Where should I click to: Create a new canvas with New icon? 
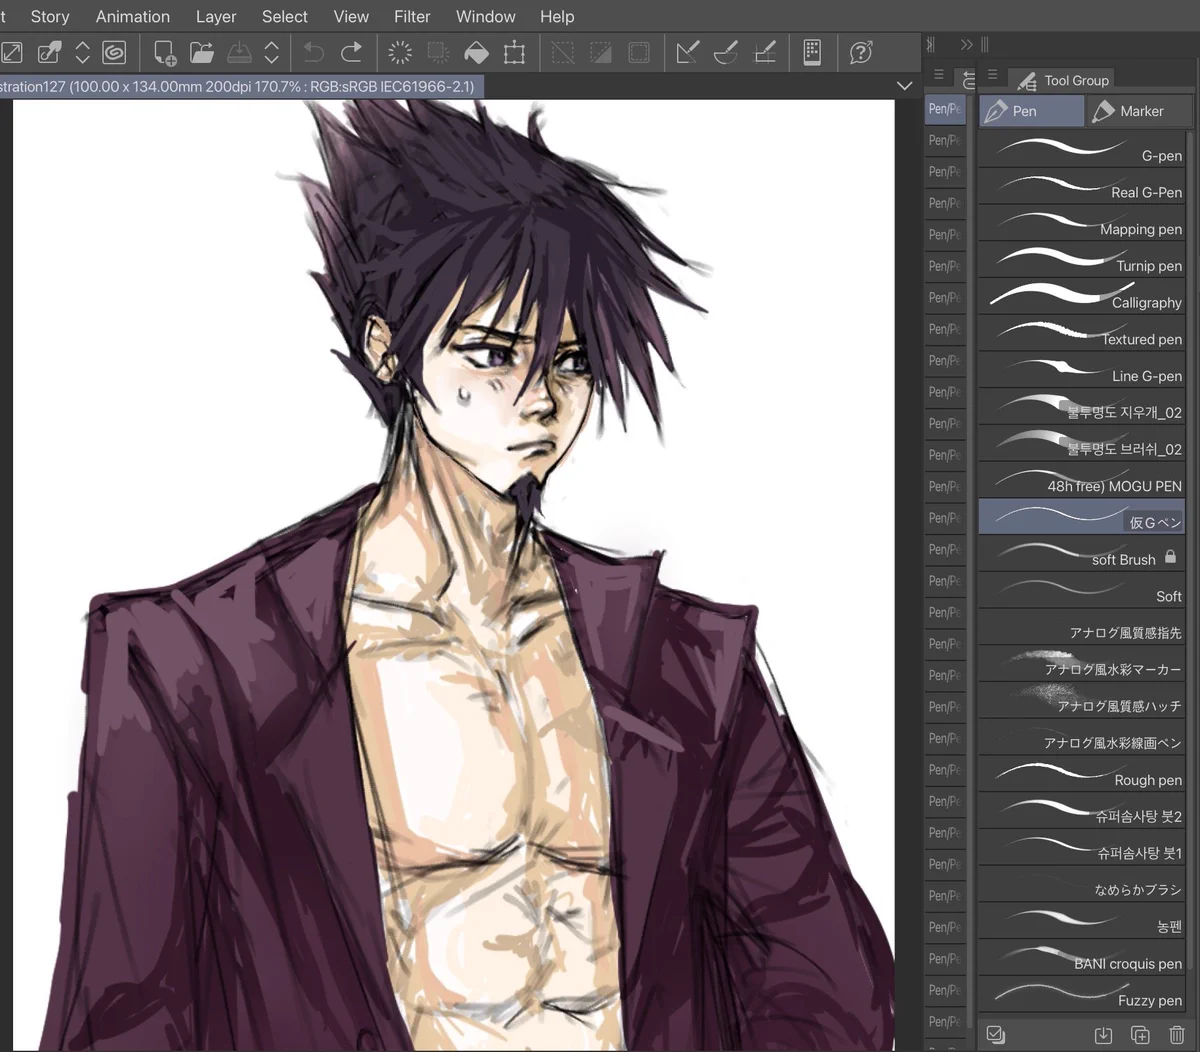click(164, 52)
